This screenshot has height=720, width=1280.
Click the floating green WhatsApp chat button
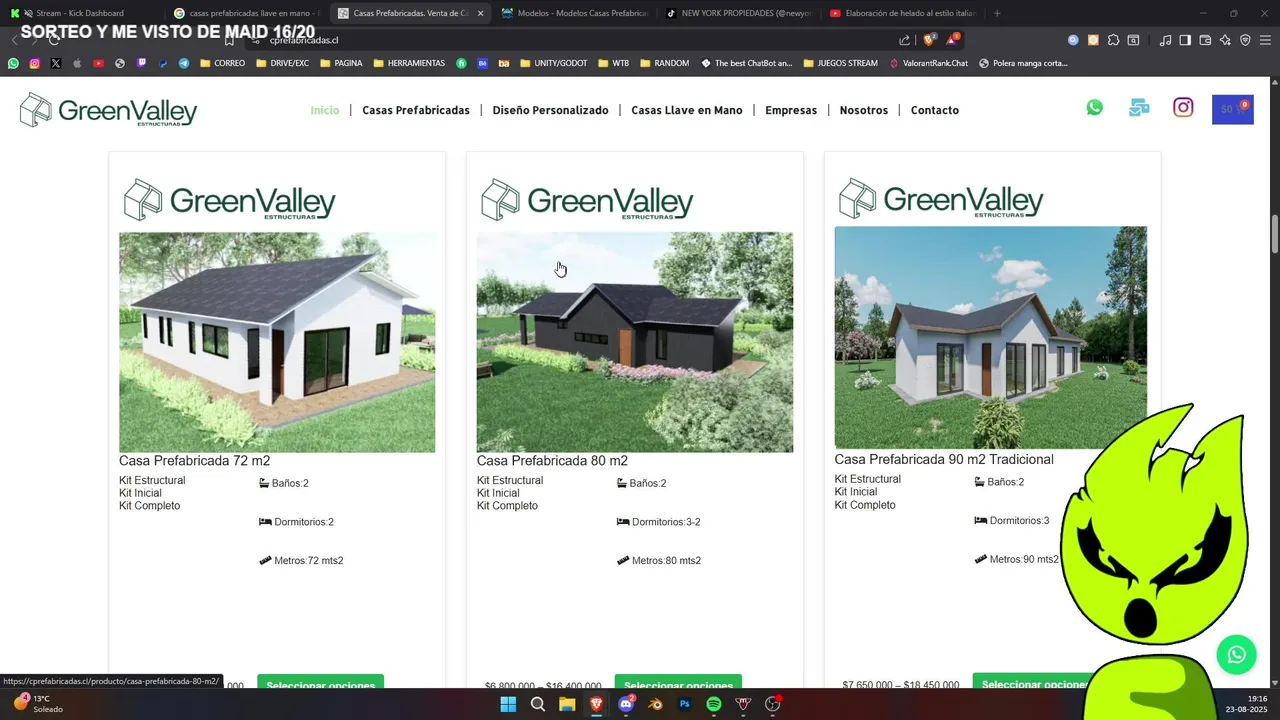[x=1237, y=655]
